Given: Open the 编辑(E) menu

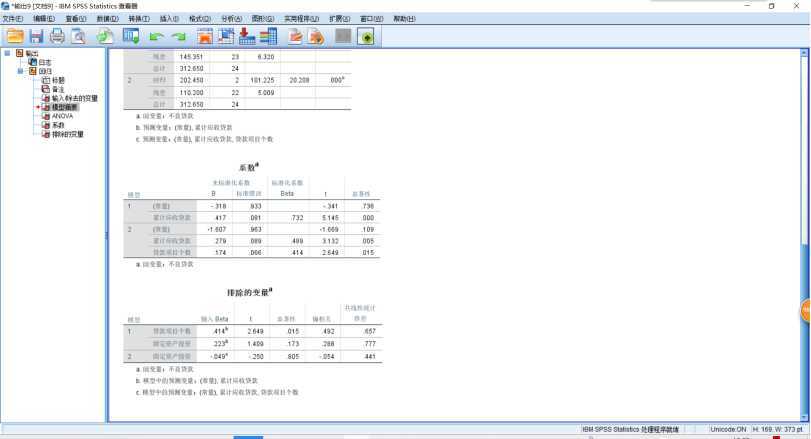Looking at the screenshot, I should click(x=44, y=19).
